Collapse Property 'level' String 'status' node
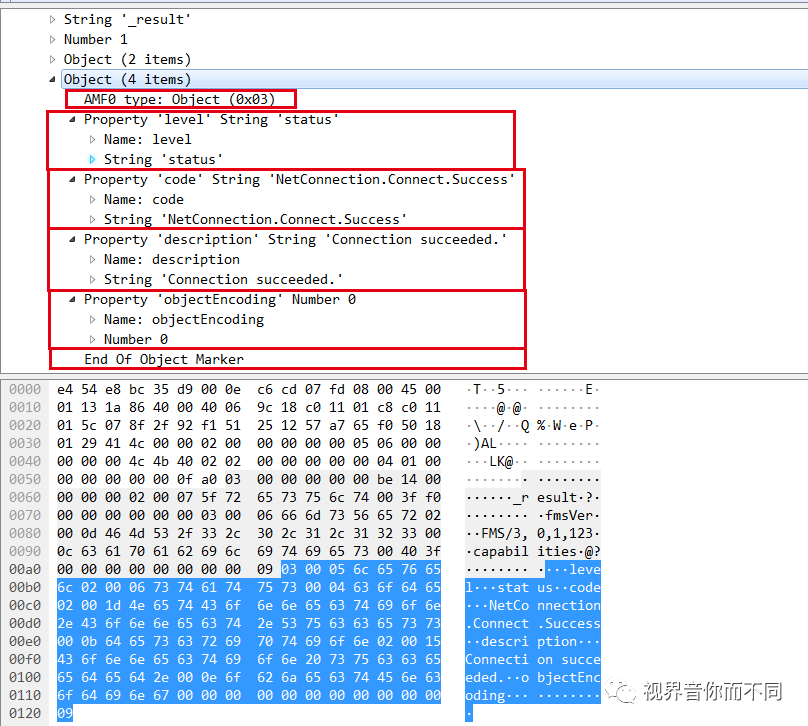The image size is (808, 726). click(x=72, y=120)
